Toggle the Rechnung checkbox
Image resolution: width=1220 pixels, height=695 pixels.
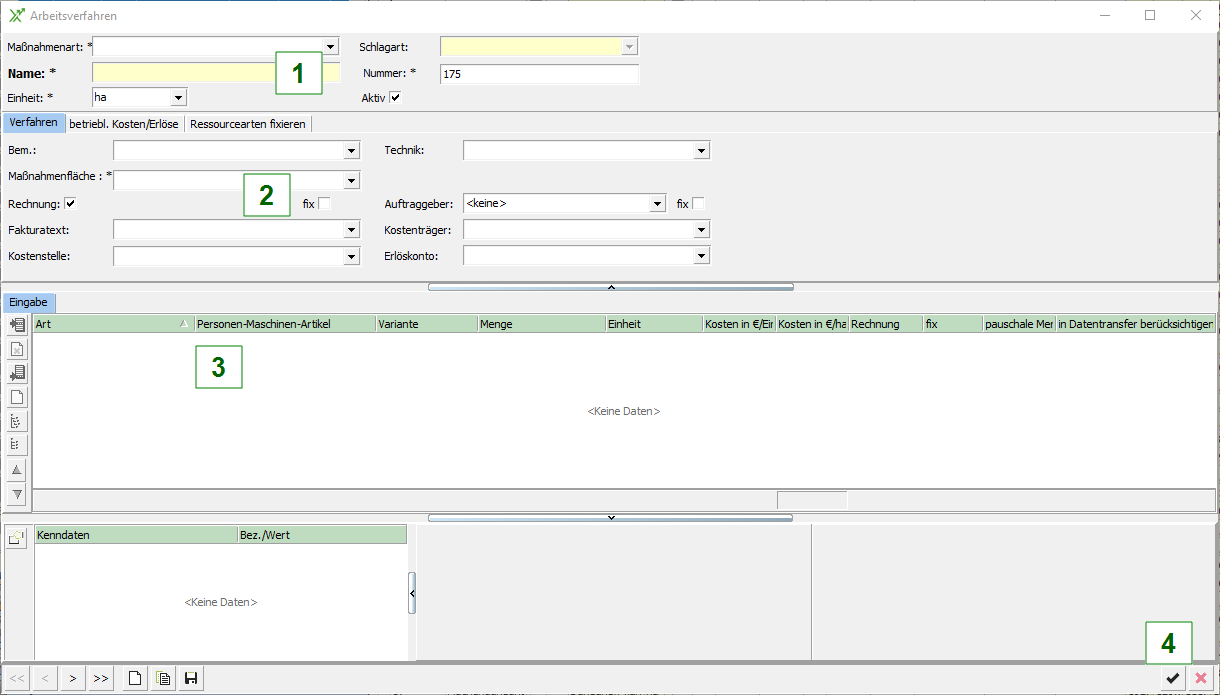[70, 204]
